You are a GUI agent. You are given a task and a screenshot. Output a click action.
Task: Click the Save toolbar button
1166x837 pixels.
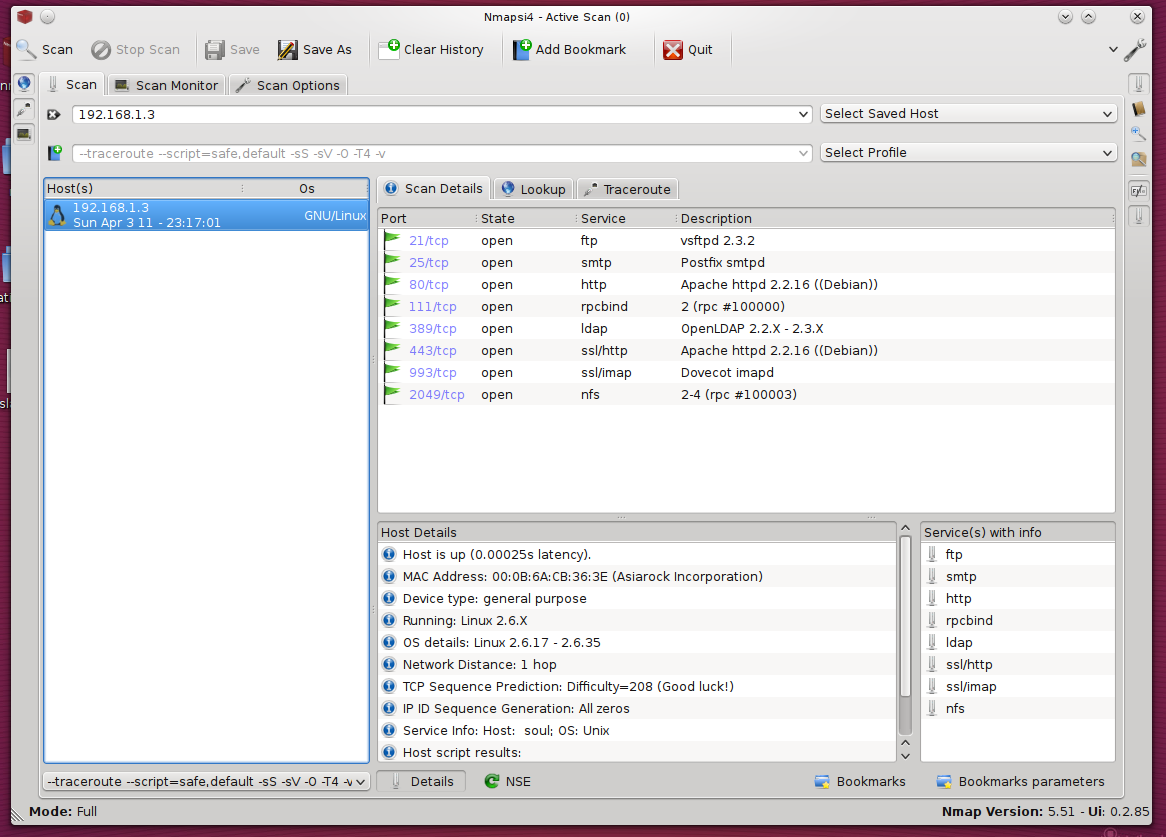[232, 50]
